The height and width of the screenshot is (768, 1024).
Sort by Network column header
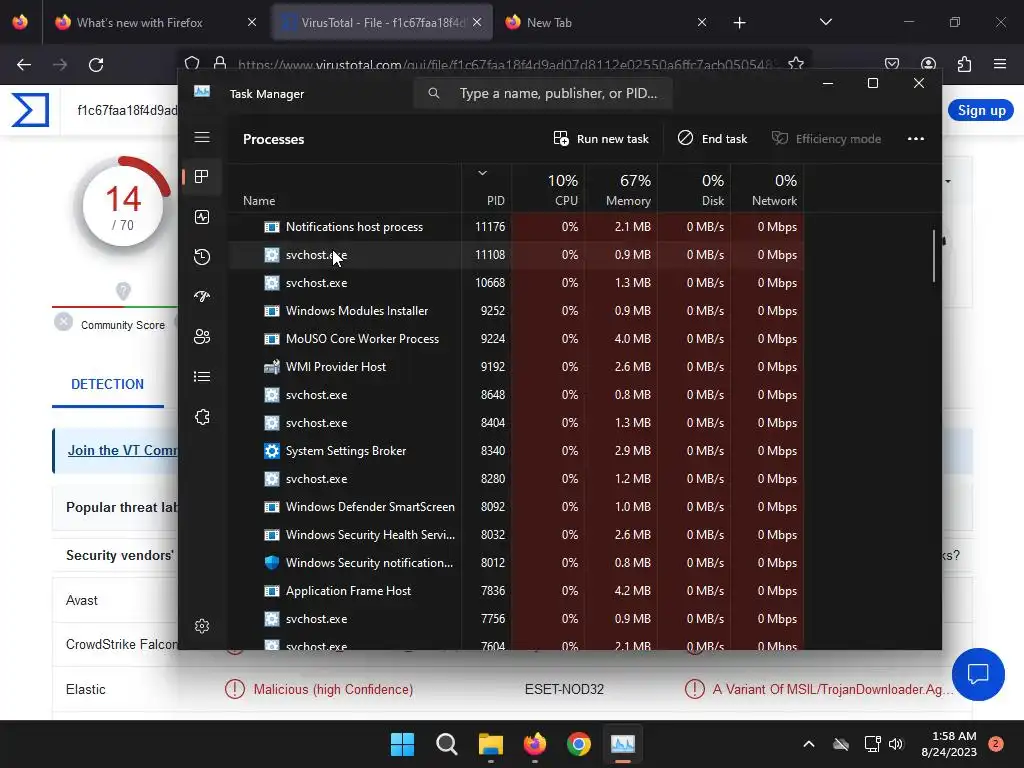click(767, 188)
